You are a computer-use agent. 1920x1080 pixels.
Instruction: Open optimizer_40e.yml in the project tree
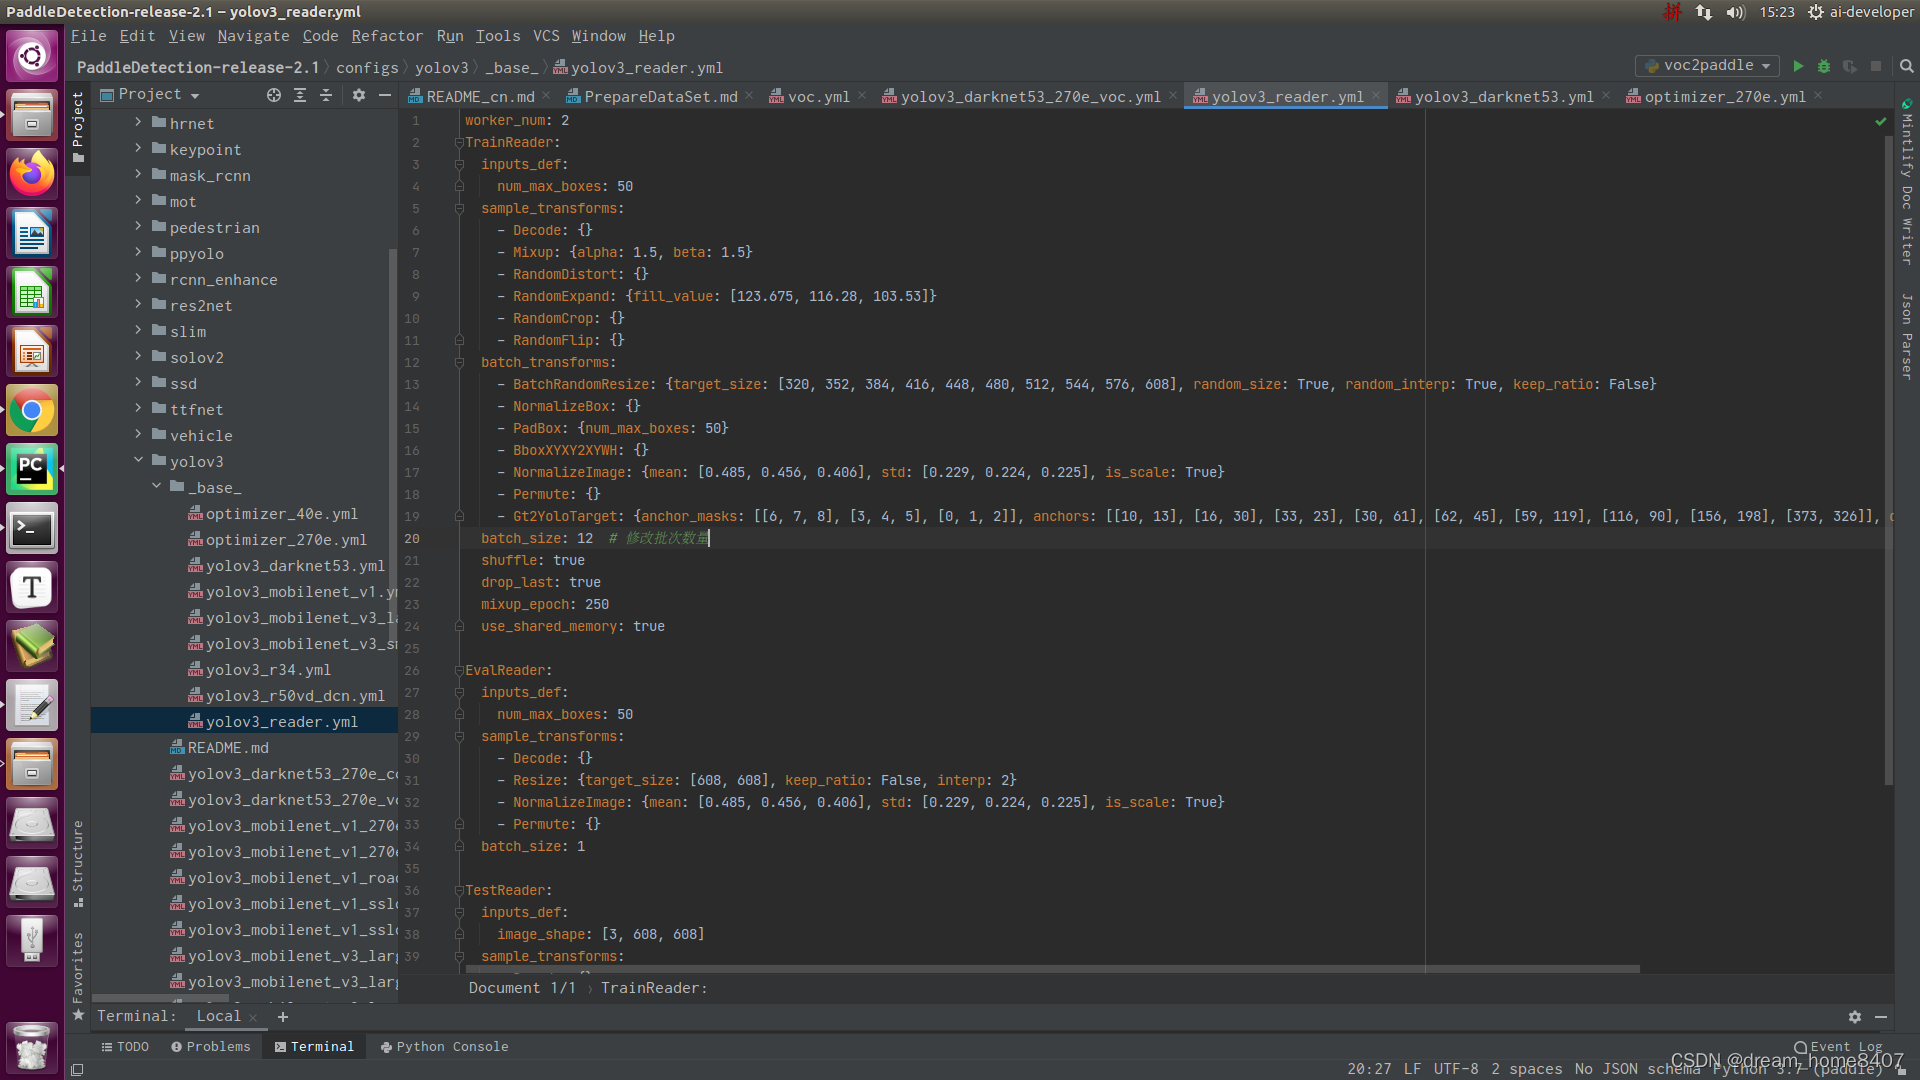(281, 513)
